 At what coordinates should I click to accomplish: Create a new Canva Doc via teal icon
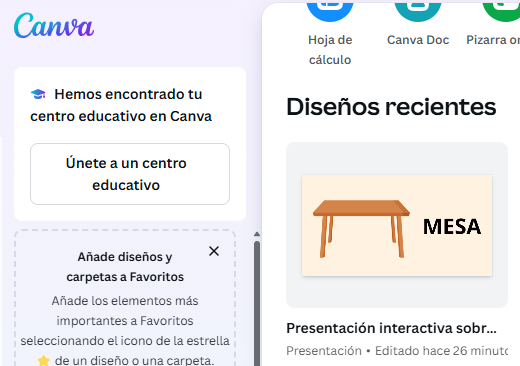click(x=418, y=11)
